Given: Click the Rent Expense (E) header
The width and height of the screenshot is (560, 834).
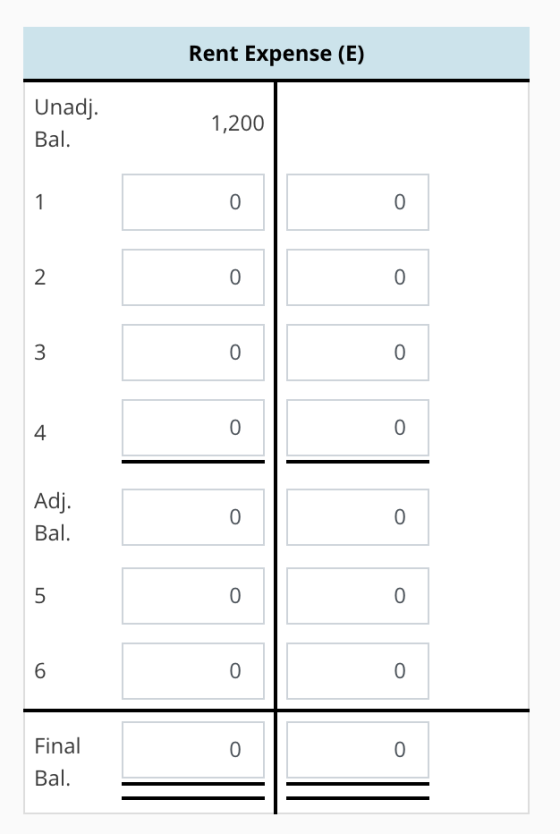Looking at the screenshot, I should coord(277,54).
